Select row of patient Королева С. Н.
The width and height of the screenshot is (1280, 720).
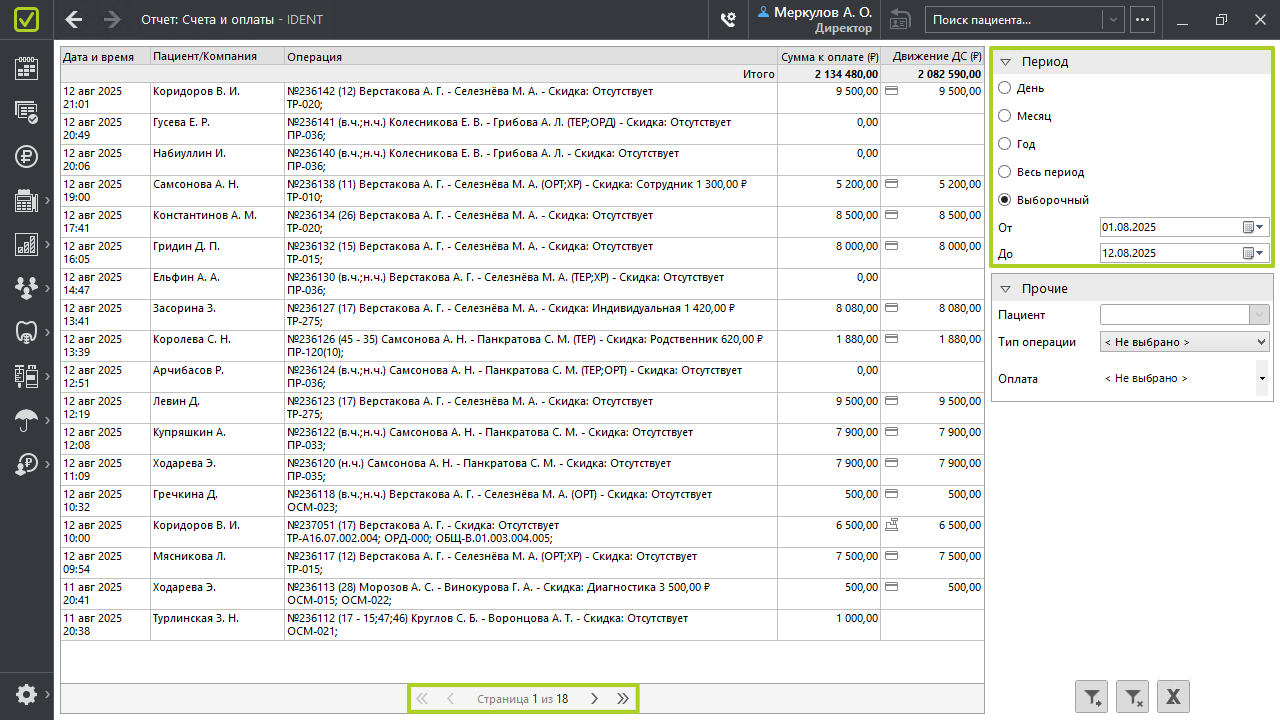[522, 346]
